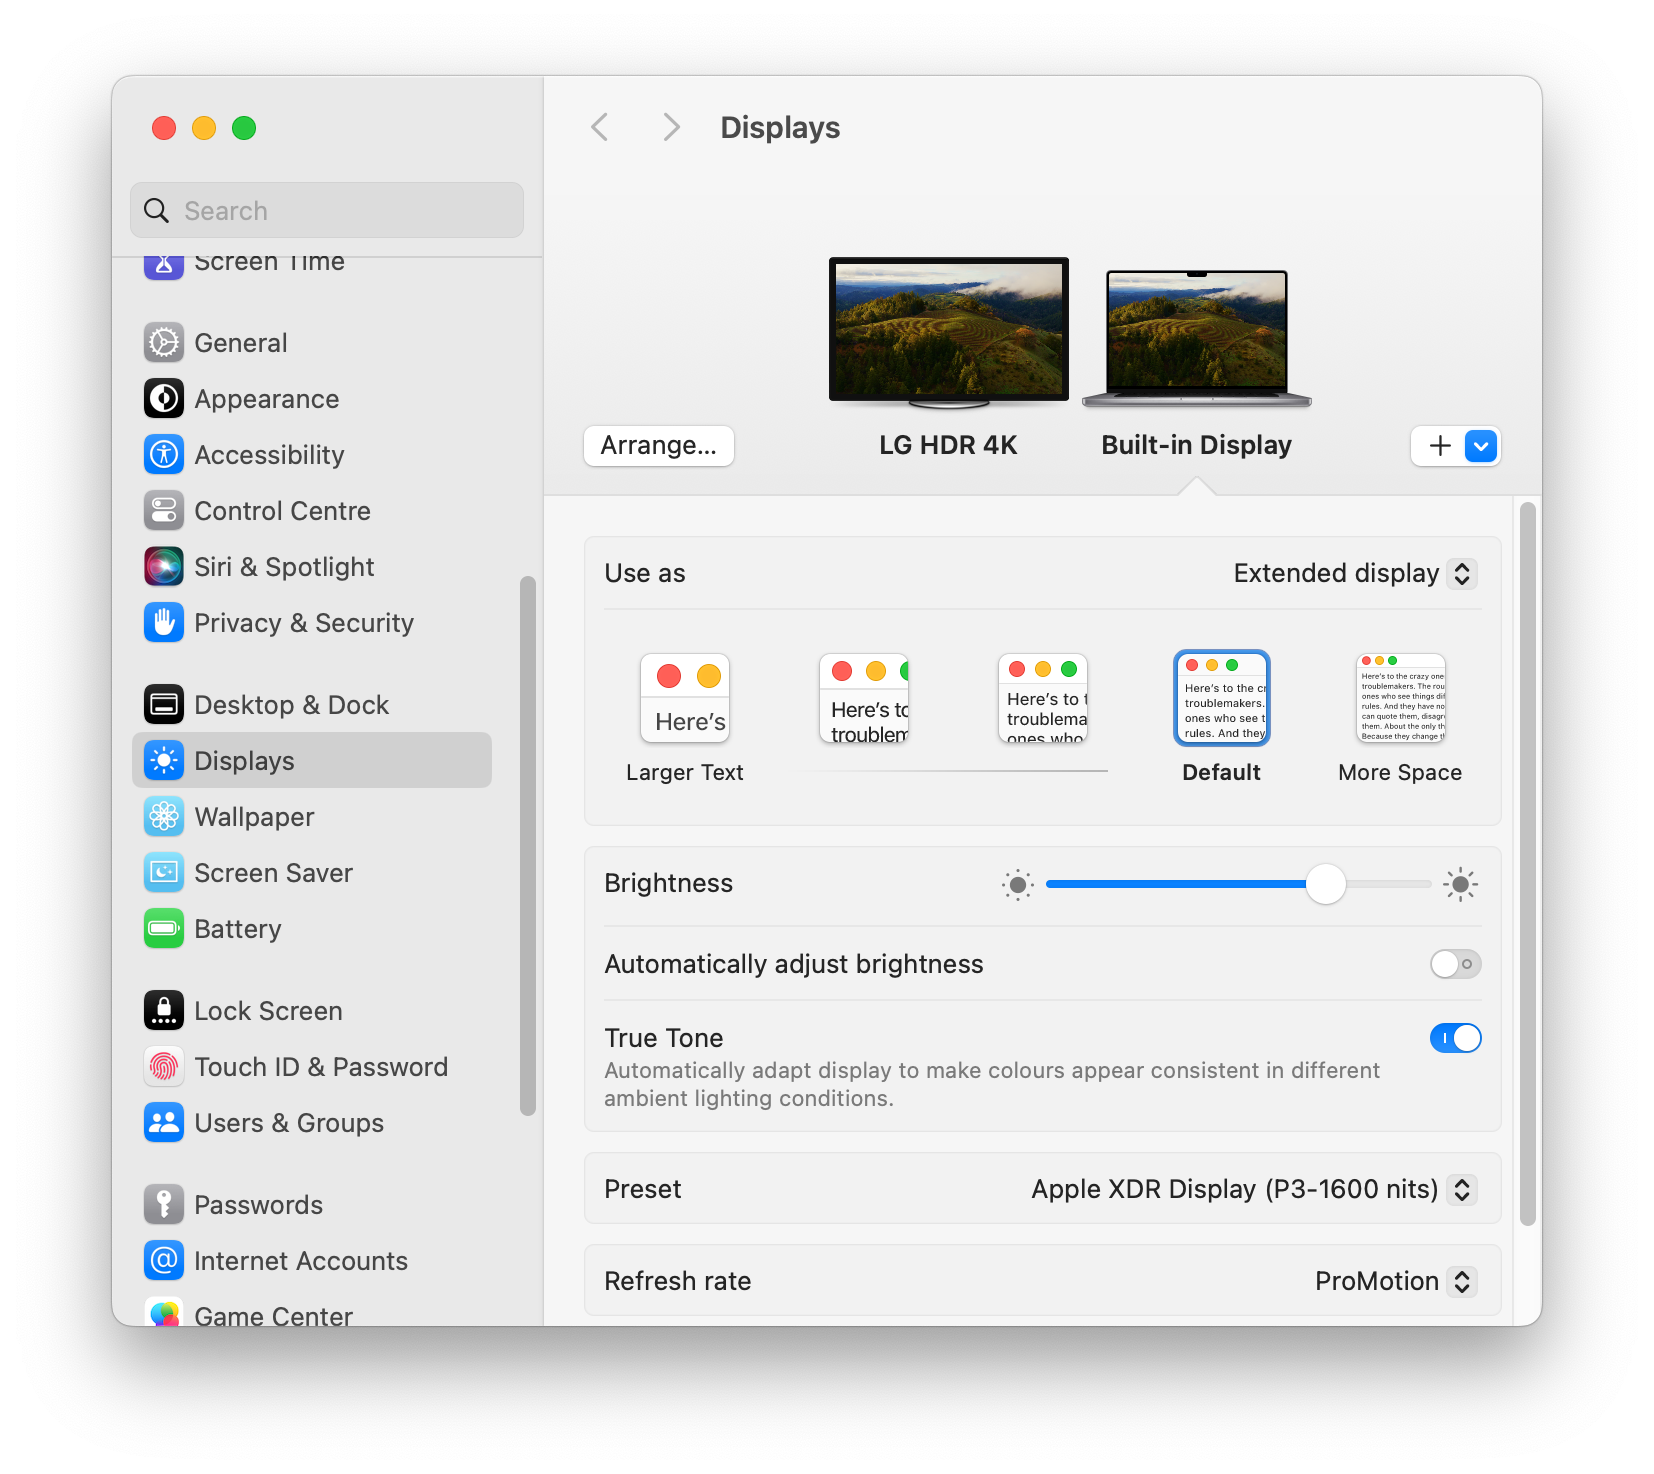
Task: Click the Brightness slider knob
Action: 1326,884
